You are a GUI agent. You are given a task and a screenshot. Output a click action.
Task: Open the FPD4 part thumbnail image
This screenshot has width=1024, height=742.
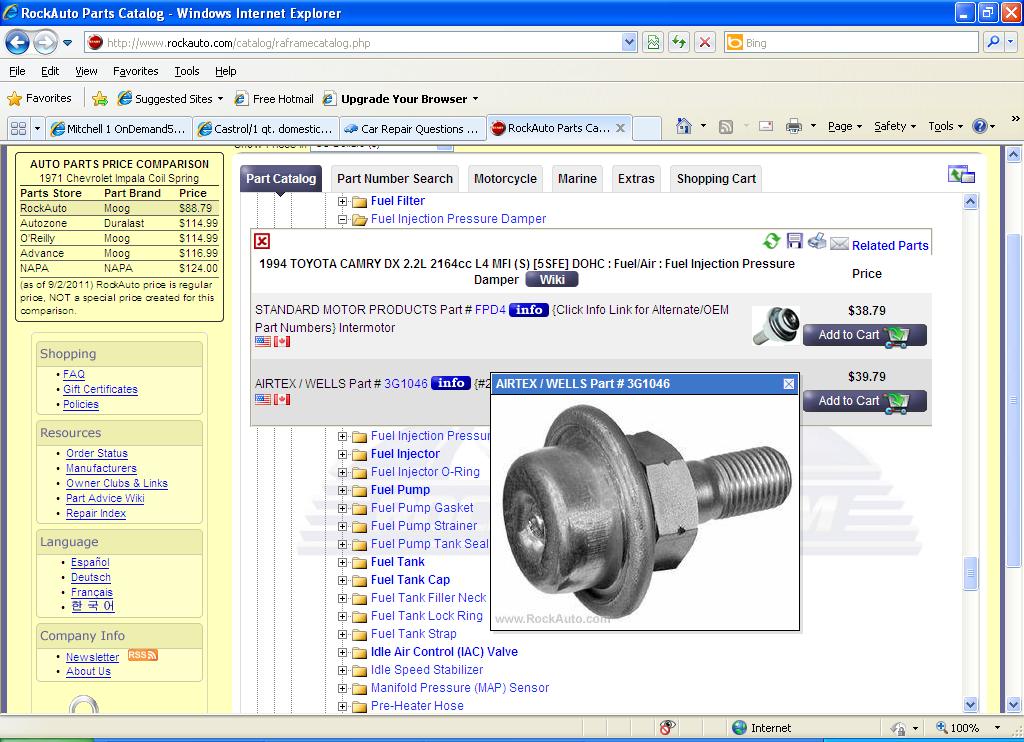click(x=775, y=326)
